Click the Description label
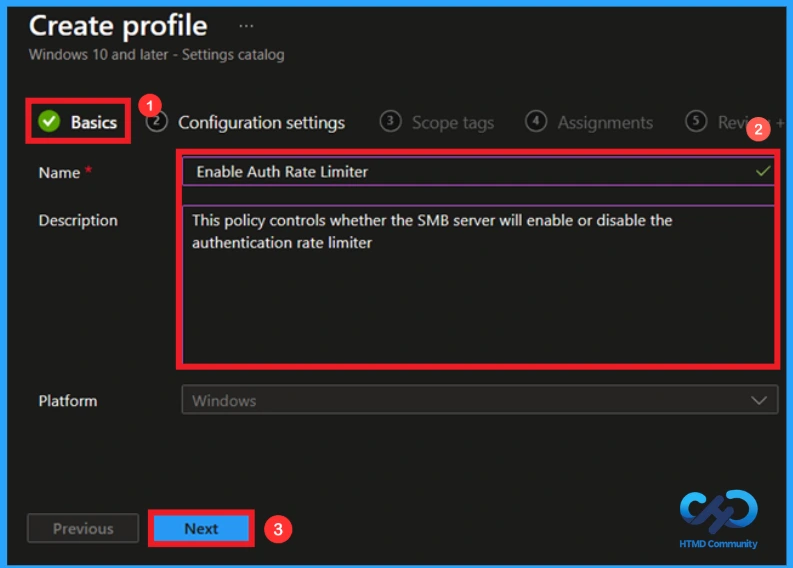Viewport: 793px width, 568px height. (78, 220)
